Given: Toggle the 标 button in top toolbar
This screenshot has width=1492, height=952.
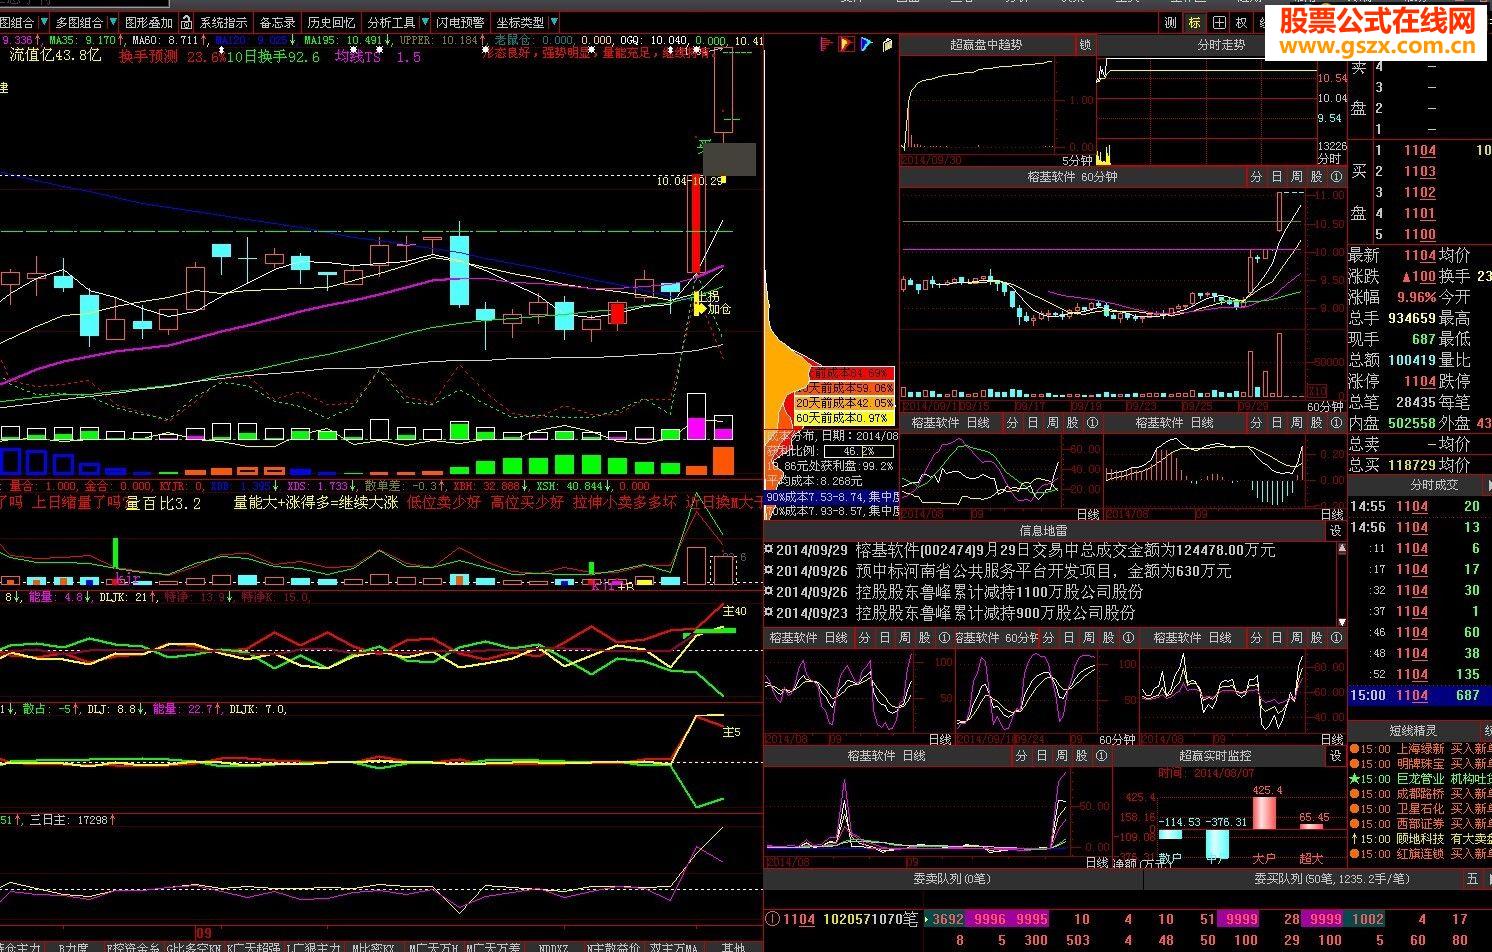Looking at the screenshot, I should (1194, 22).
